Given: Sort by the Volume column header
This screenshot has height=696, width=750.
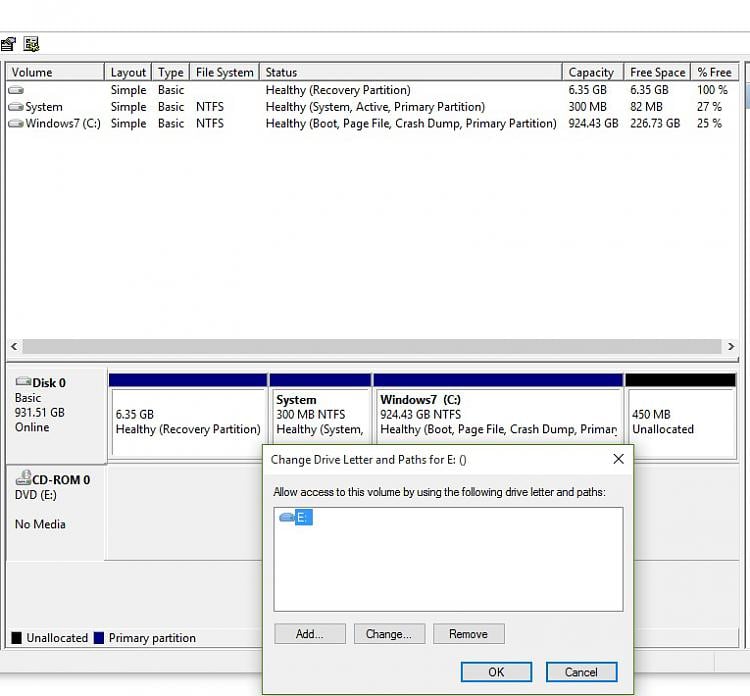Looking at the screenshot, I should [55, 72].
